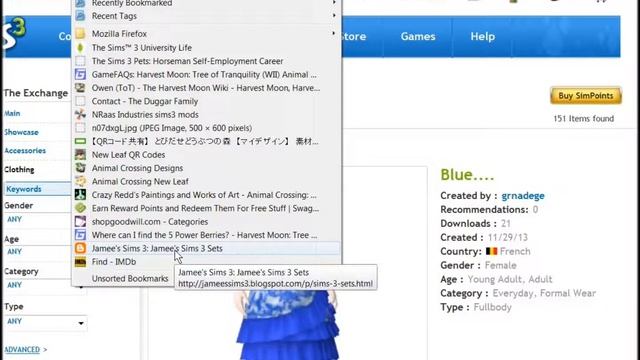Open the Unsorted Bookmarks entry
Viewport: 640px width, 360px height.
130,278
